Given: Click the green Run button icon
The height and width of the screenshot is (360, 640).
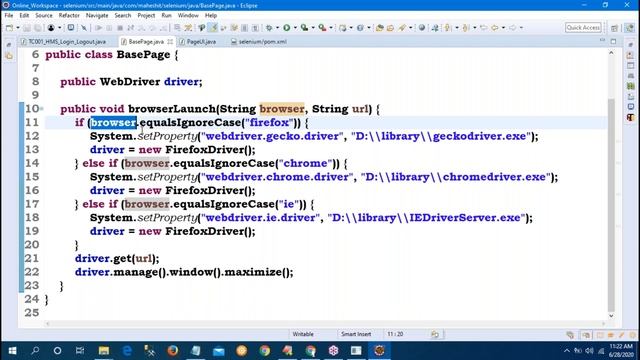Looking at the screenshot, I should [x=287, y=28].
